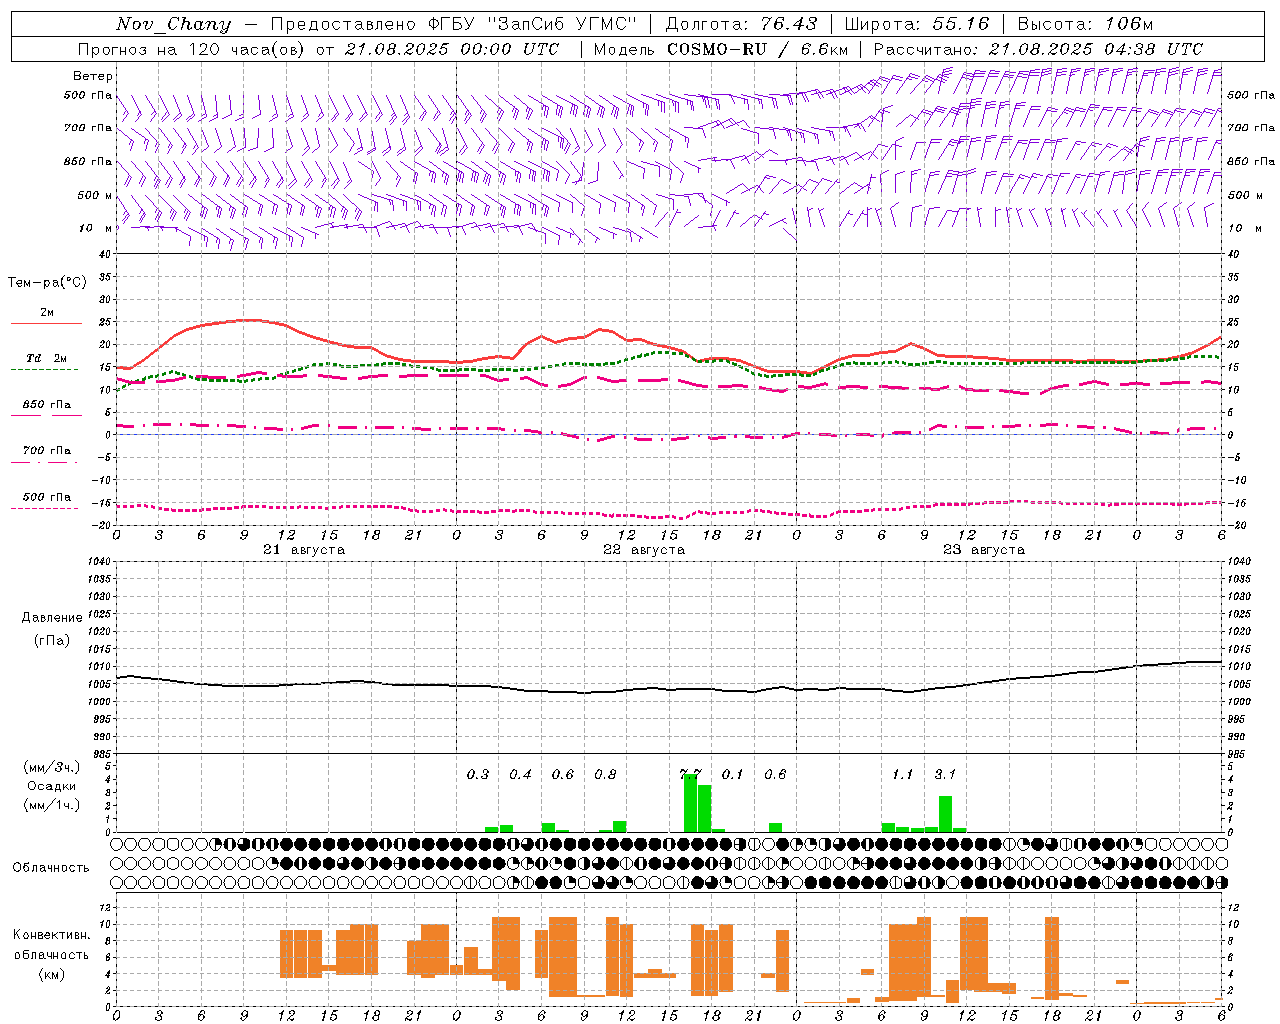Click the 0.4 precipitation total value
The width and height of the screenshot is (1280, 1024).
tap(520, 775)
